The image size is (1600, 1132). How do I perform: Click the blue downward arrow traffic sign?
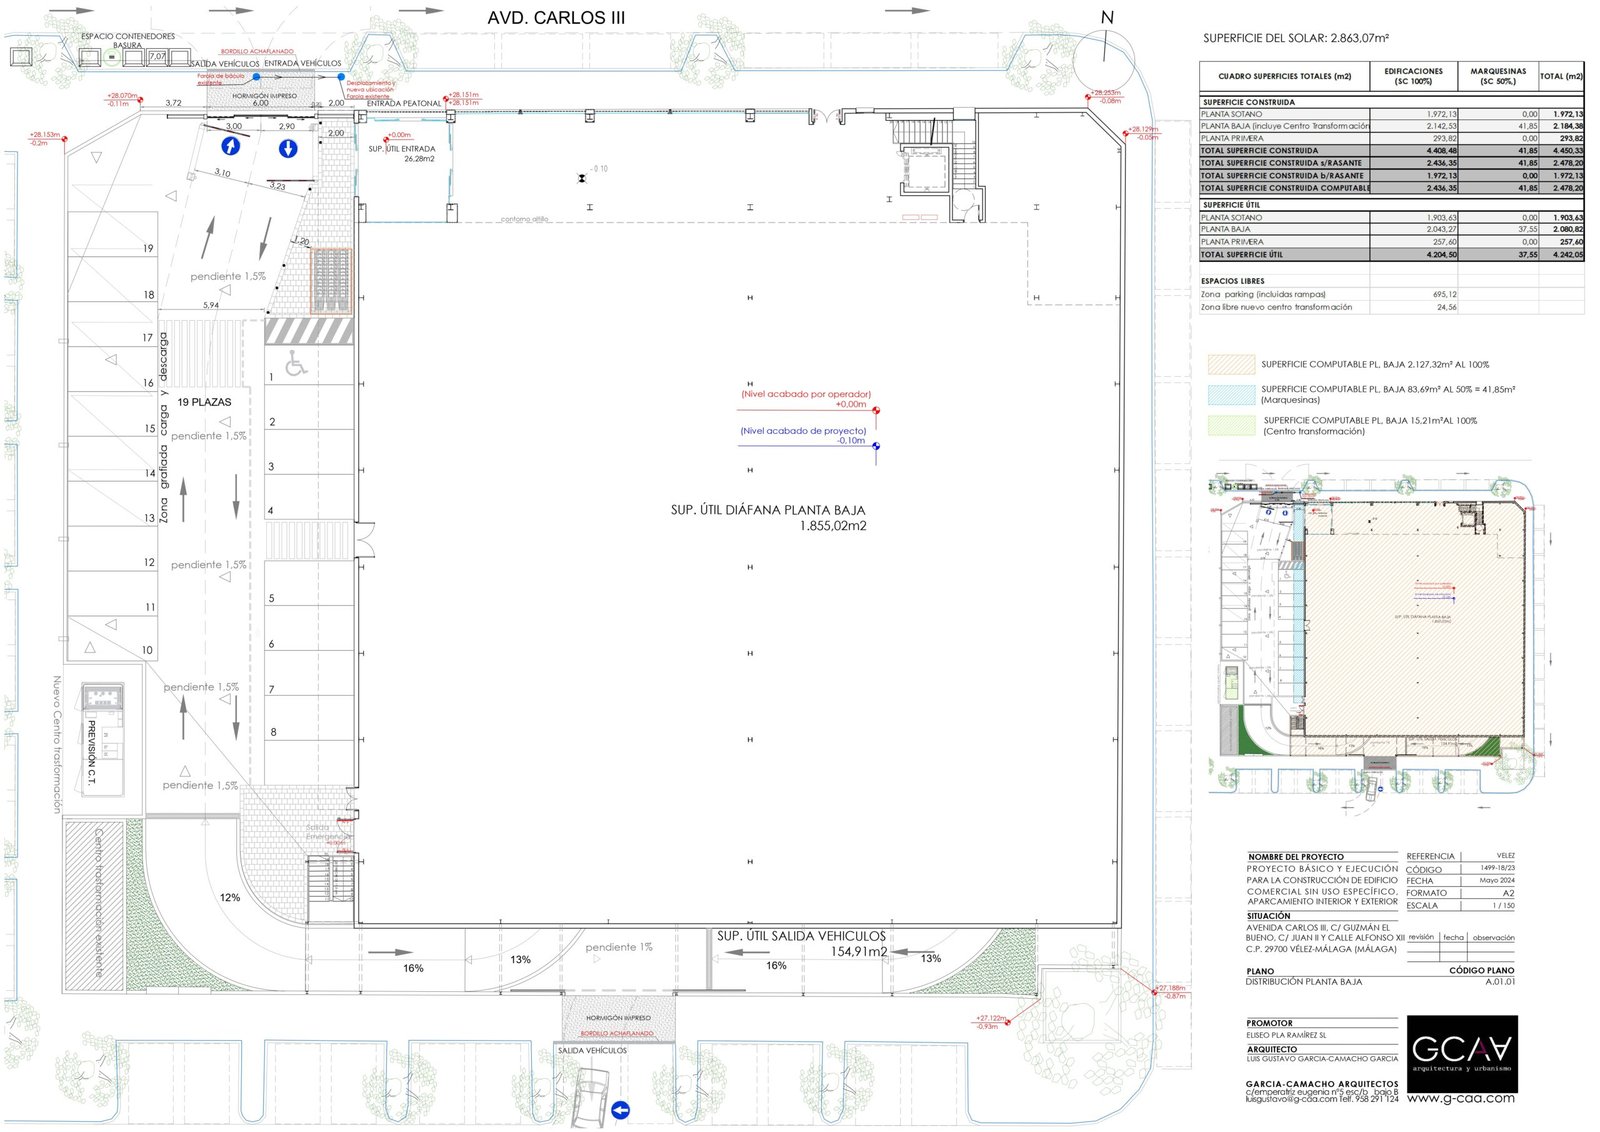[x=288, y=149]
